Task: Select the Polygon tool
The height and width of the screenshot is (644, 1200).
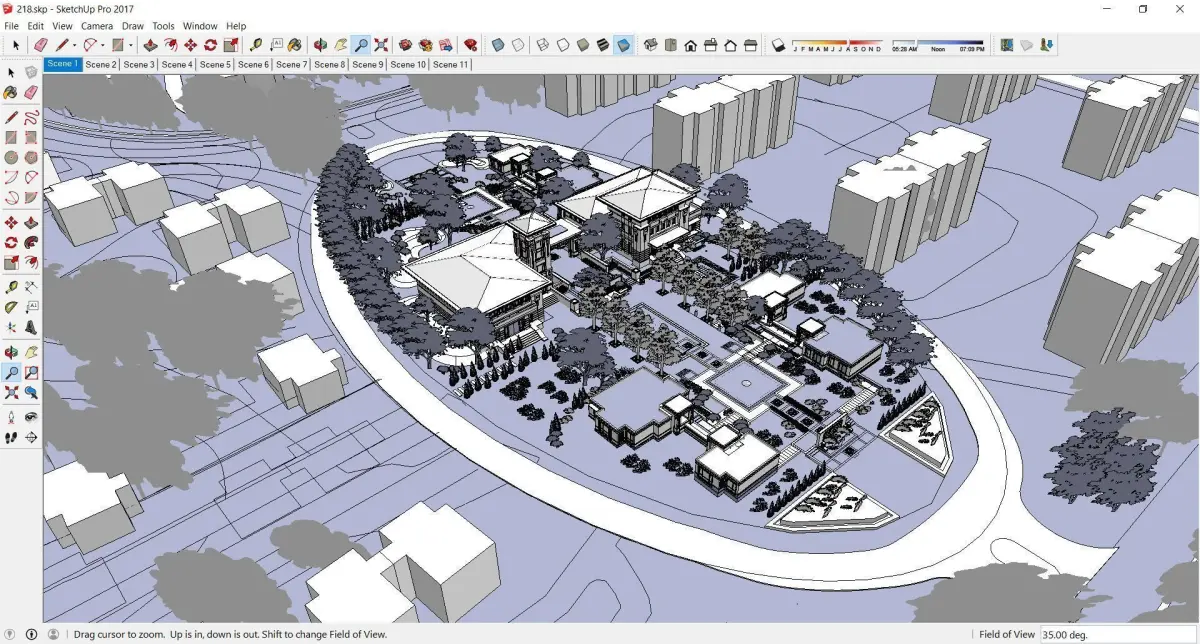Action: tap(31, 157)
